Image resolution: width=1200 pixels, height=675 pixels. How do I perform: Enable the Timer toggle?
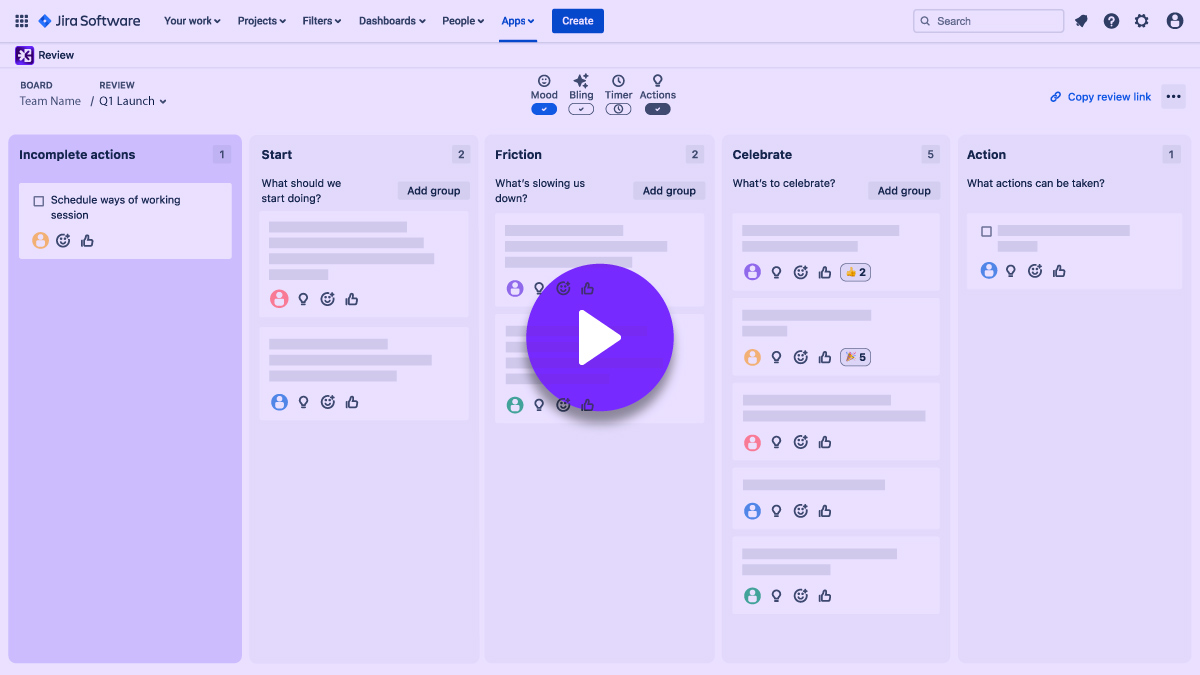[x=618, y=109]
